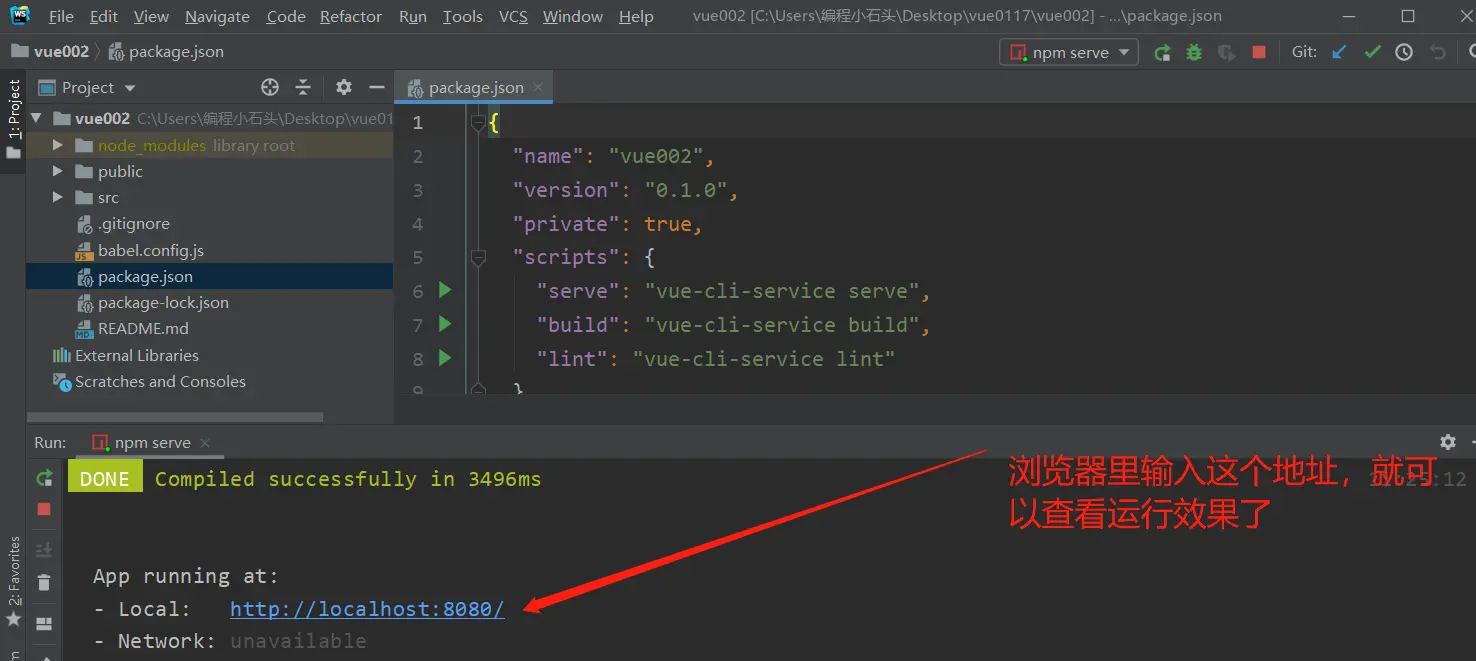Click the layout icon in the Run panel sidebar
1476x661 pixels.
pyautogui.click(x=44, y=624)
